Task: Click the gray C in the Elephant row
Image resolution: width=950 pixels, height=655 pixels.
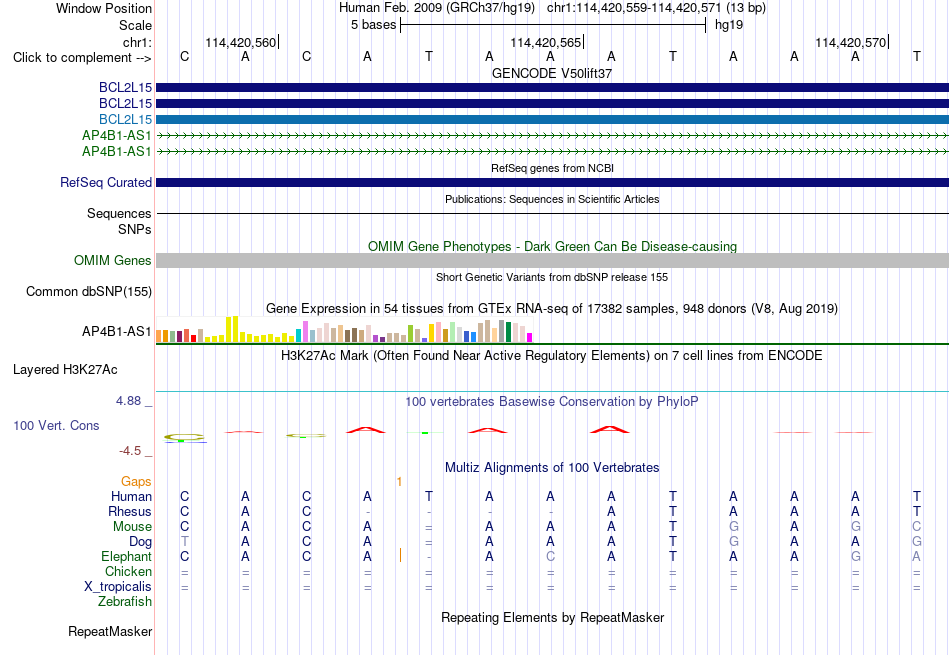Action: tap(550, 557)
